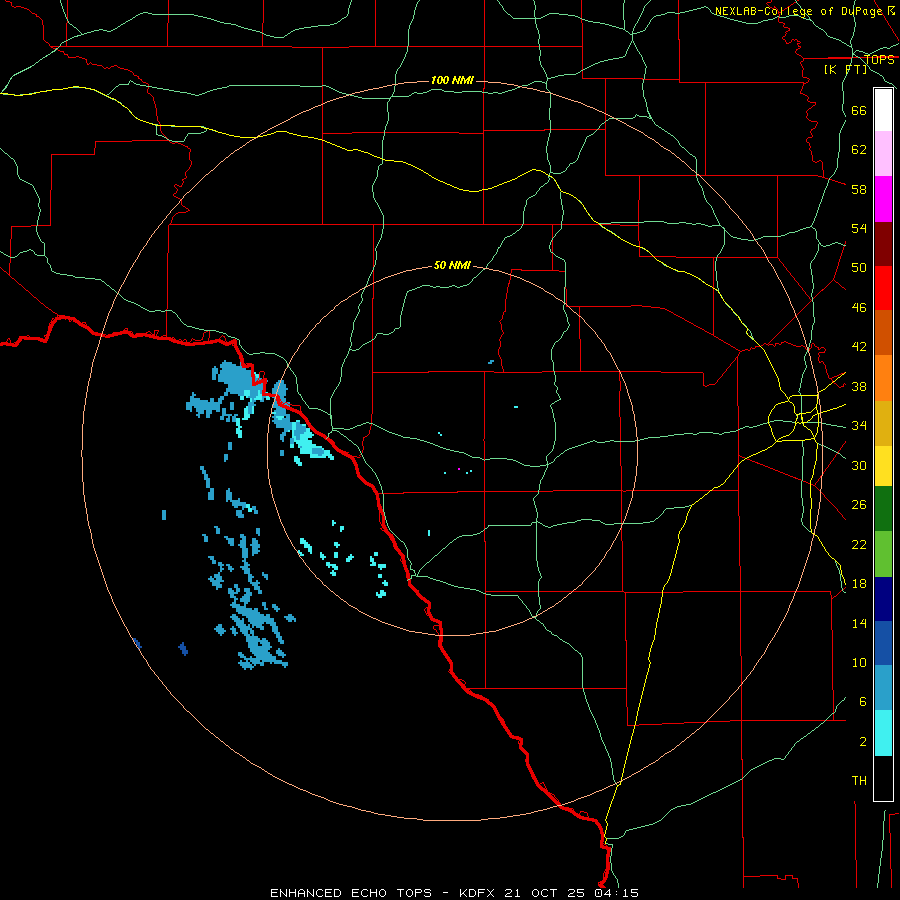
Task: Click the white color band above 66
Action: pyautogui.click(x=883, y=110)
